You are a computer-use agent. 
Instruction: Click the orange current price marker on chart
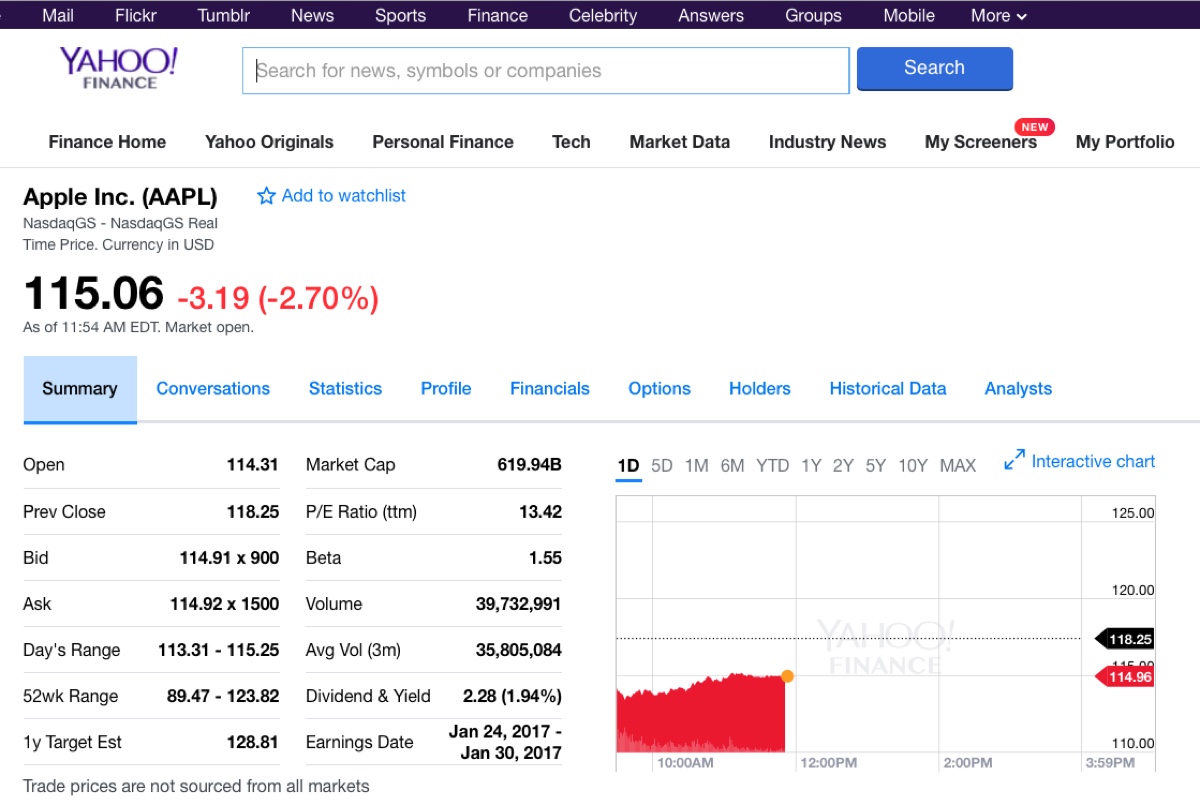tap(788, 676)
